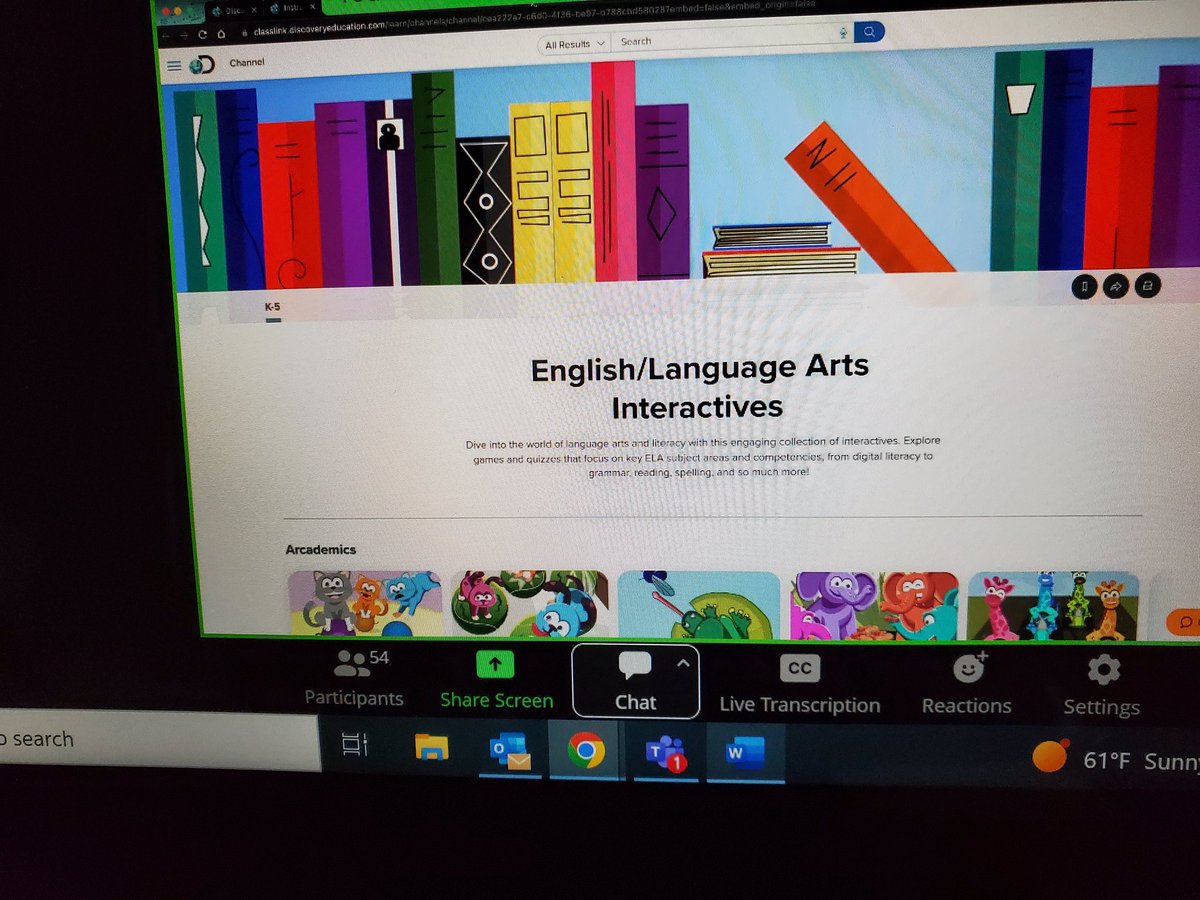Open Zoom Reactions
Screen dimensions: 1200x900
coord(966,685)
